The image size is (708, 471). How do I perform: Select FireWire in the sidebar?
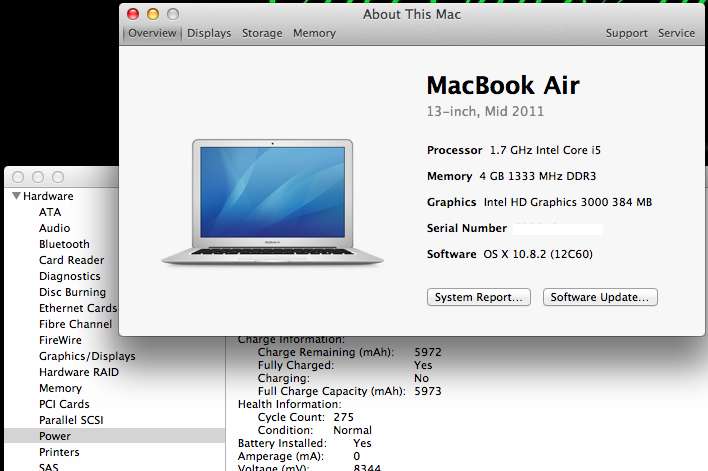click(60, 340)
